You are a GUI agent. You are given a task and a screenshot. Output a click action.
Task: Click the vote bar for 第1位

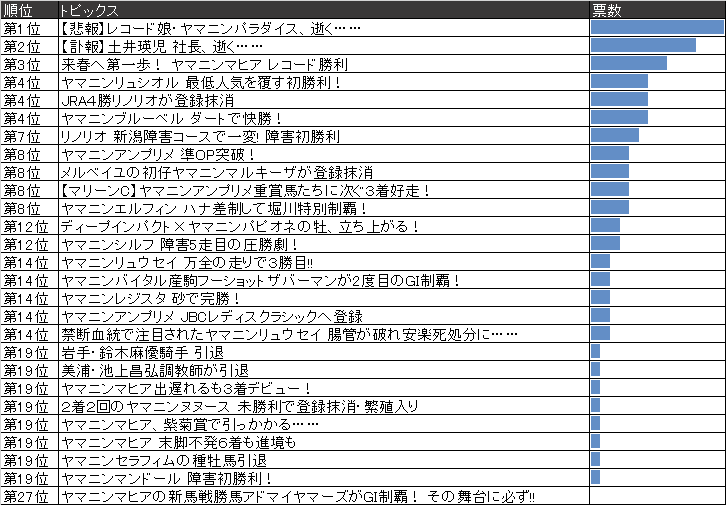point(657,27)
